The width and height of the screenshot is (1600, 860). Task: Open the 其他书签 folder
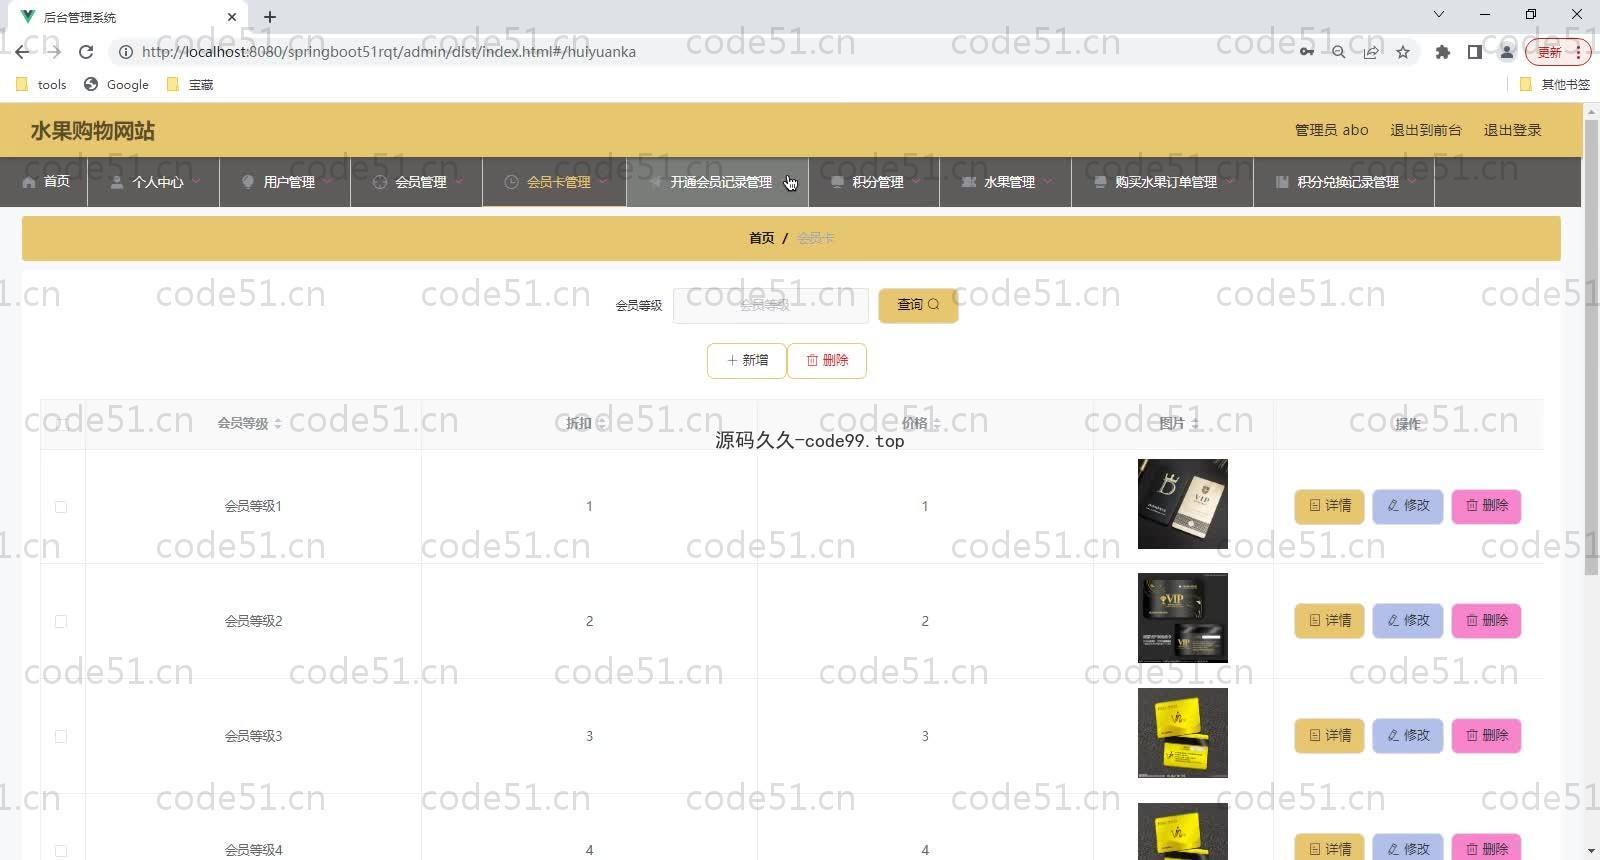[x=1555, y=85]
